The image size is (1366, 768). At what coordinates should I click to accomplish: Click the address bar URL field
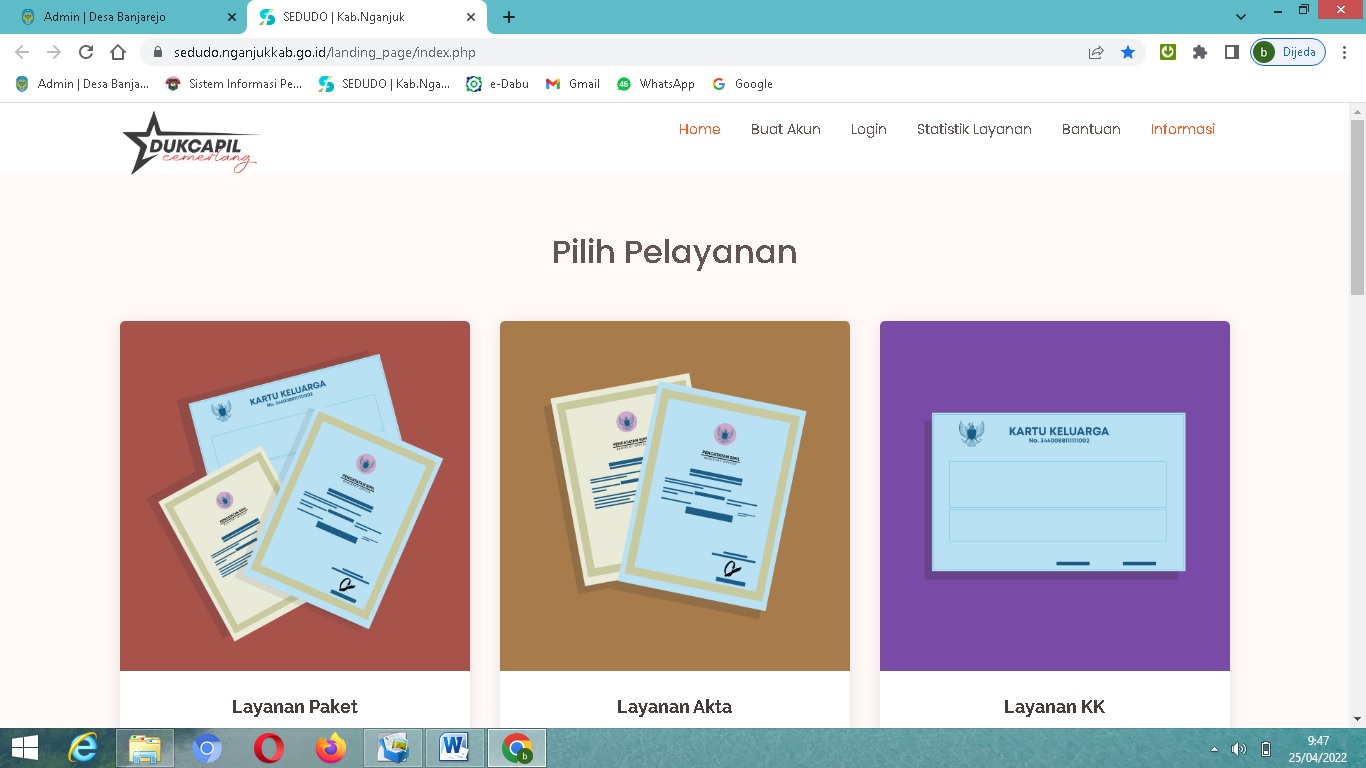[600, 52]
